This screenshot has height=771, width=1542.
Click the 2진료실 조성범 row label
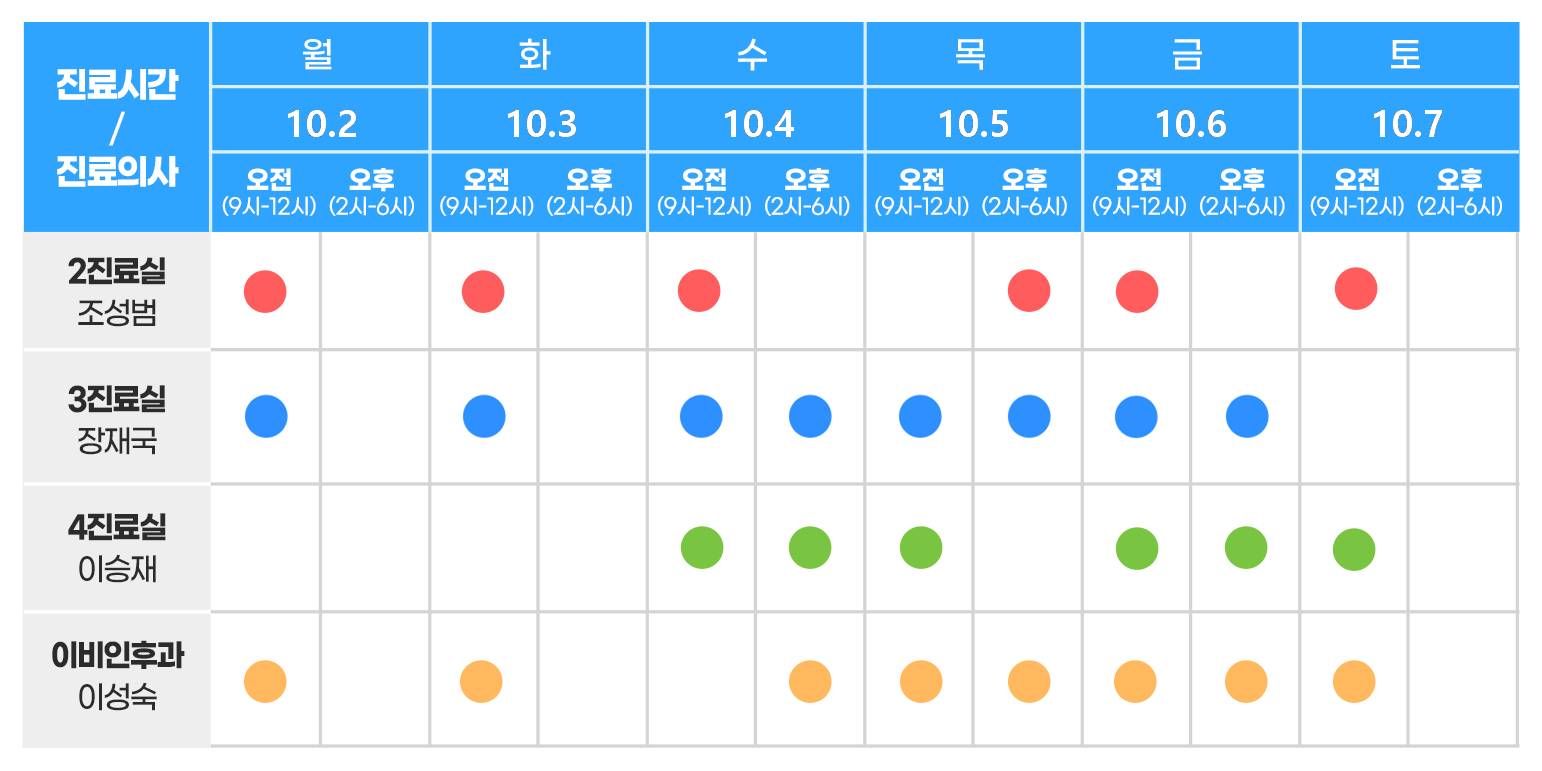pos(117,292)
